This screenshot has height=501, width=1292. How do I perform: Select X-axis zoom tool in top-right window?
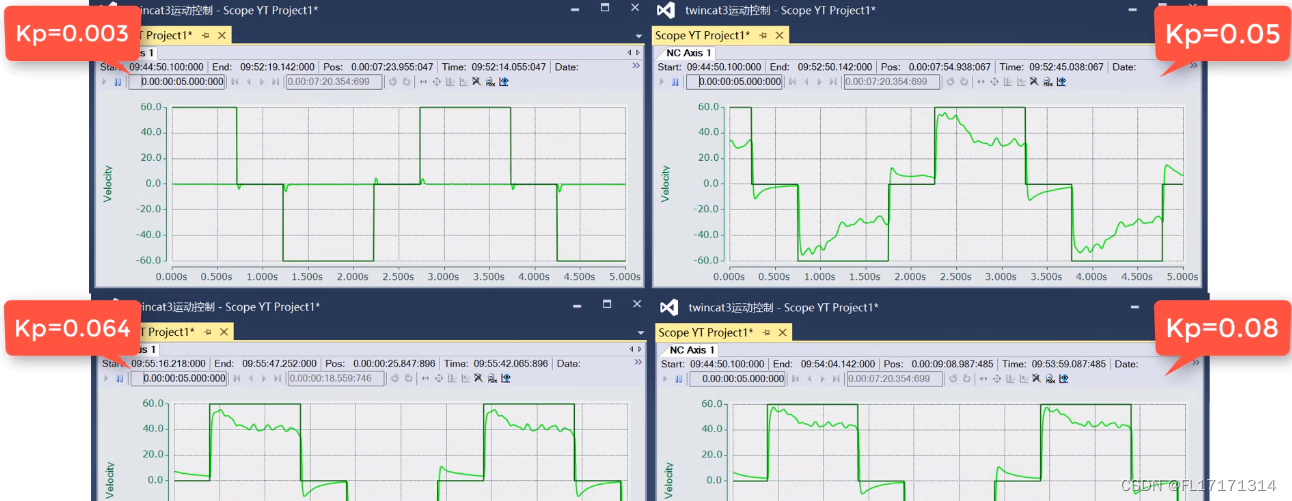click(1007, 81)
